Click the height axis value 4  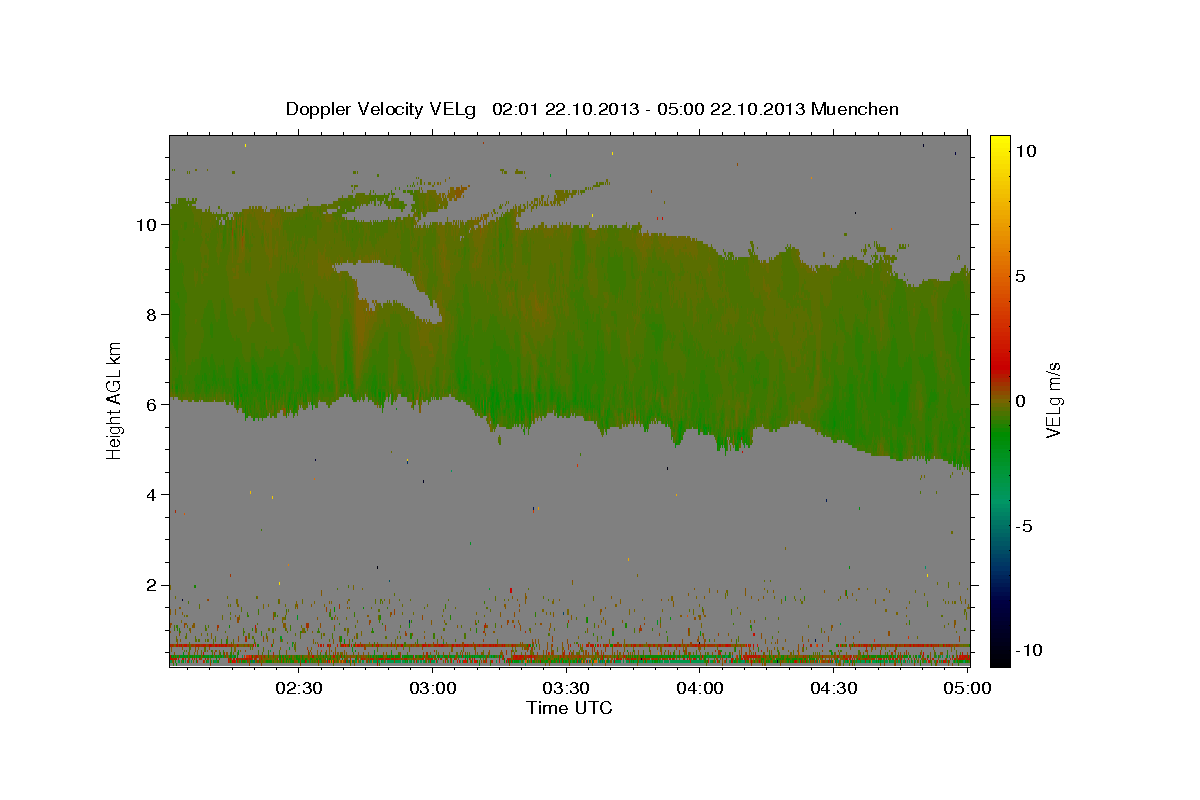click(150, 494)
